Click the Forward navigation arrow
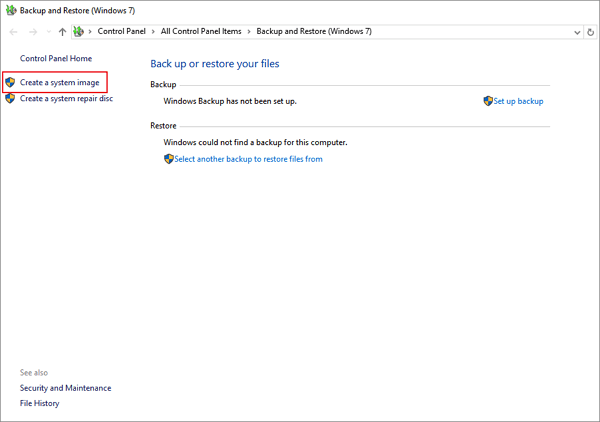 click(33, 32)
